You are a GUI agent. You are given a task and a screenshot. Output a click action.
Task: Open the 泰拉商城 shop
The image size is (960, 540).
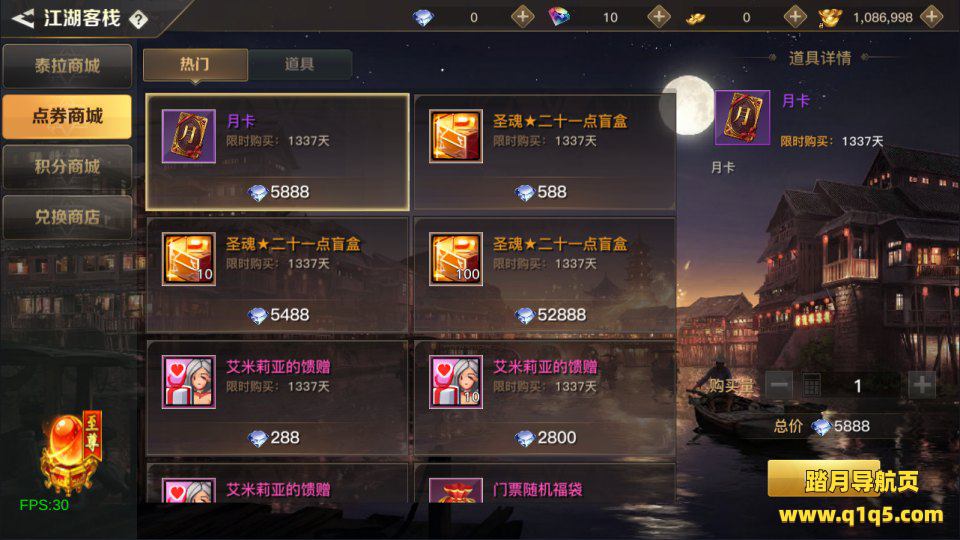tap(67, 66)
